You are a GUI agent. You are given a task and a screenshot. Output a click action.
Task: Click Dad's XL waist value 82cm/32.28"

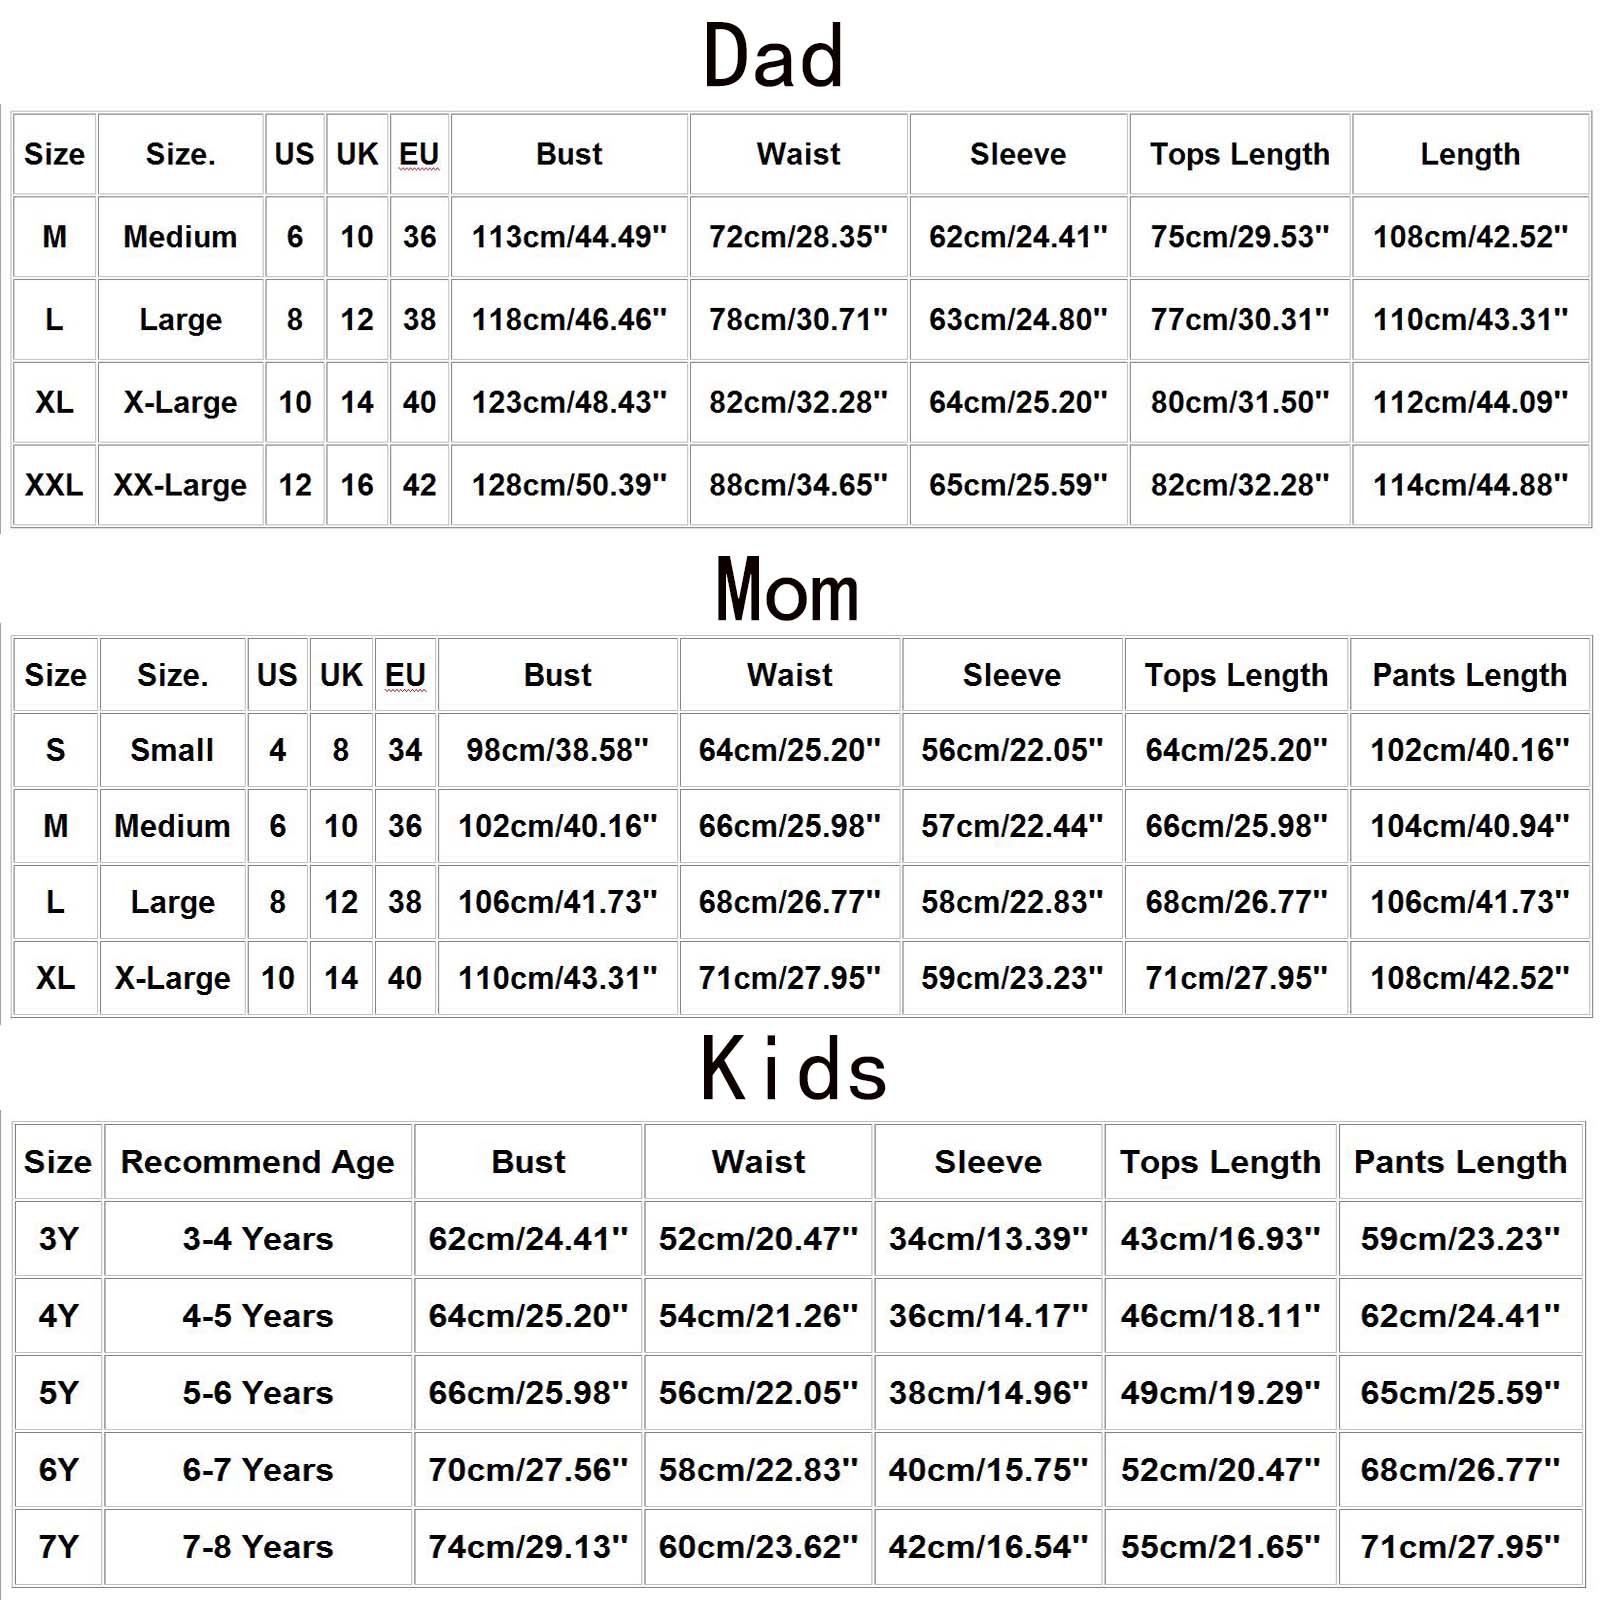click(798, 402)
